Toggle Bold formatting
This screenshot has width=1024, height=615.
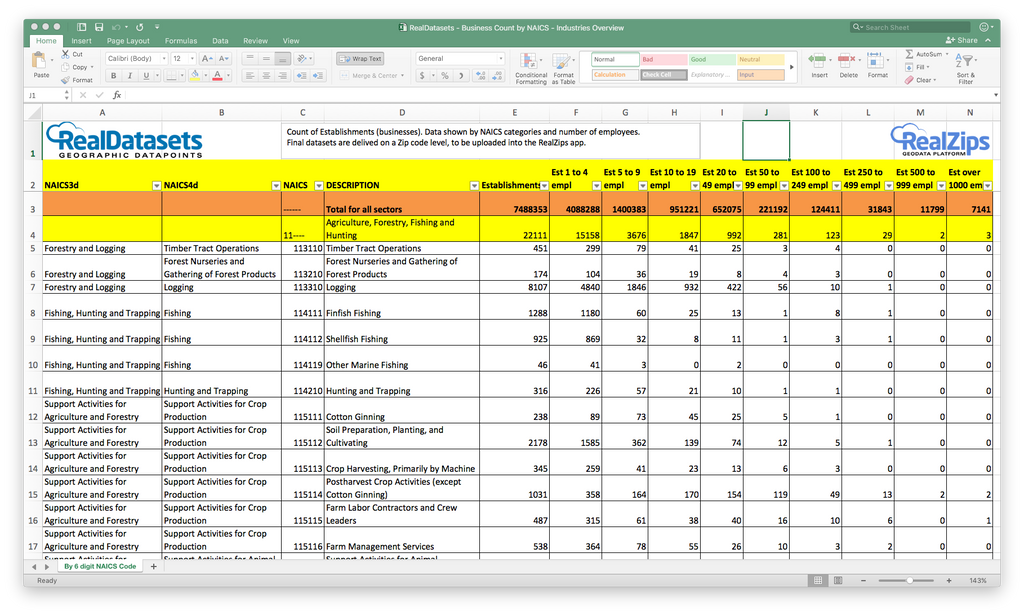pyautogui.click(x=114, y=76)
